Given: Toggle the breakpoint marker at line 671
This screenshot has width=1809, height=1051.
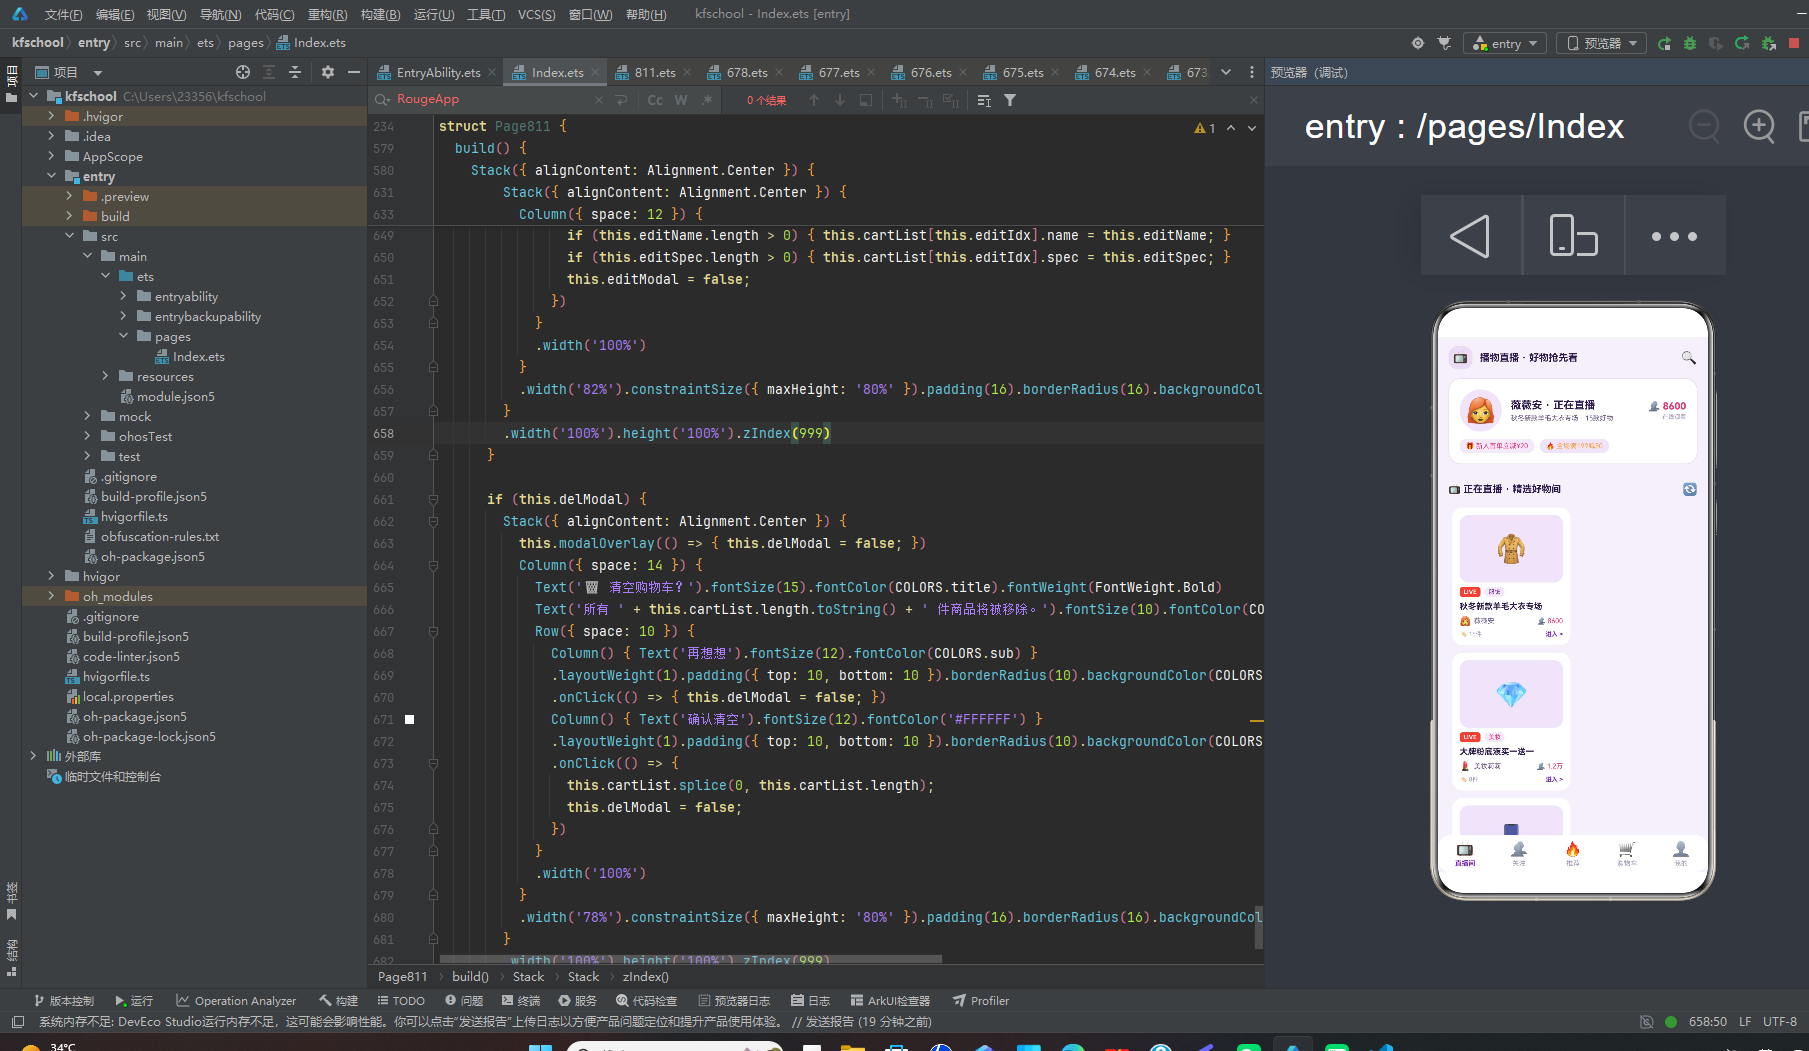Looking at the screenshot, I should point(409,719).
